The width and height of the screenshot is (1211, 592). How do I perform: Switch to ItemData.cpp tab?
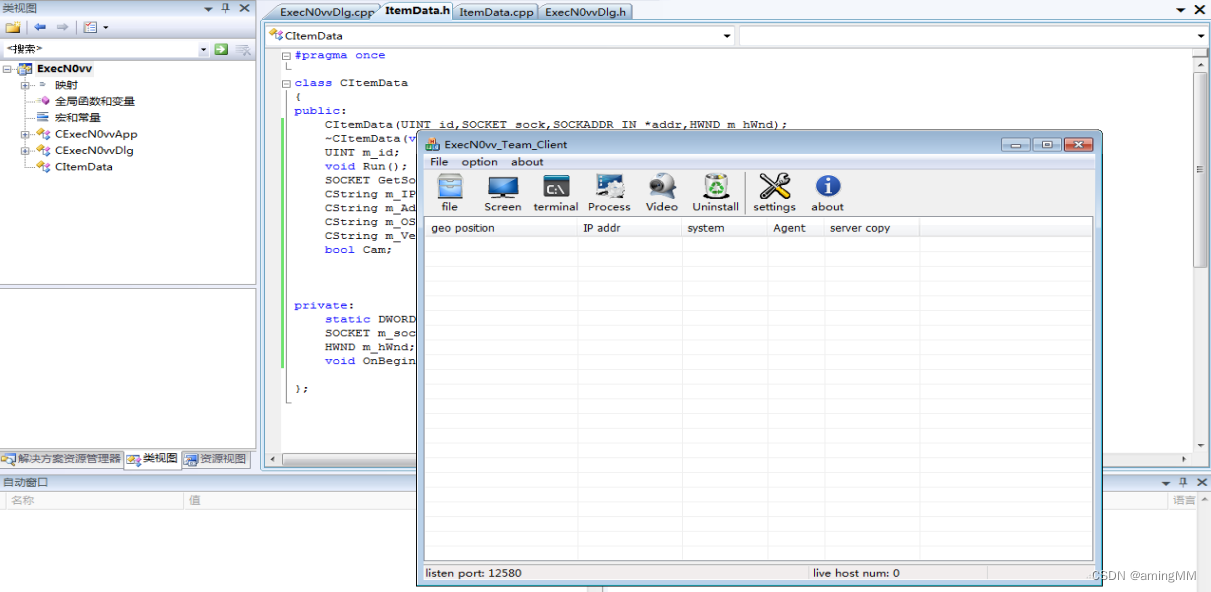(496, 12)
